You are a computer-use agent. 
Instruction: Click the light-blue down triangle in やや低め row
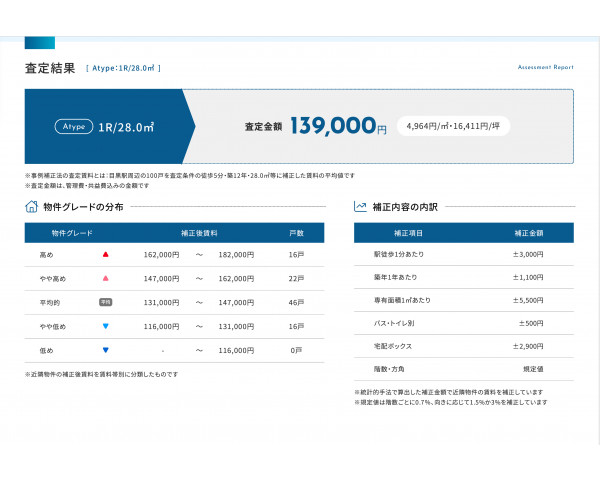click(106, 326)
